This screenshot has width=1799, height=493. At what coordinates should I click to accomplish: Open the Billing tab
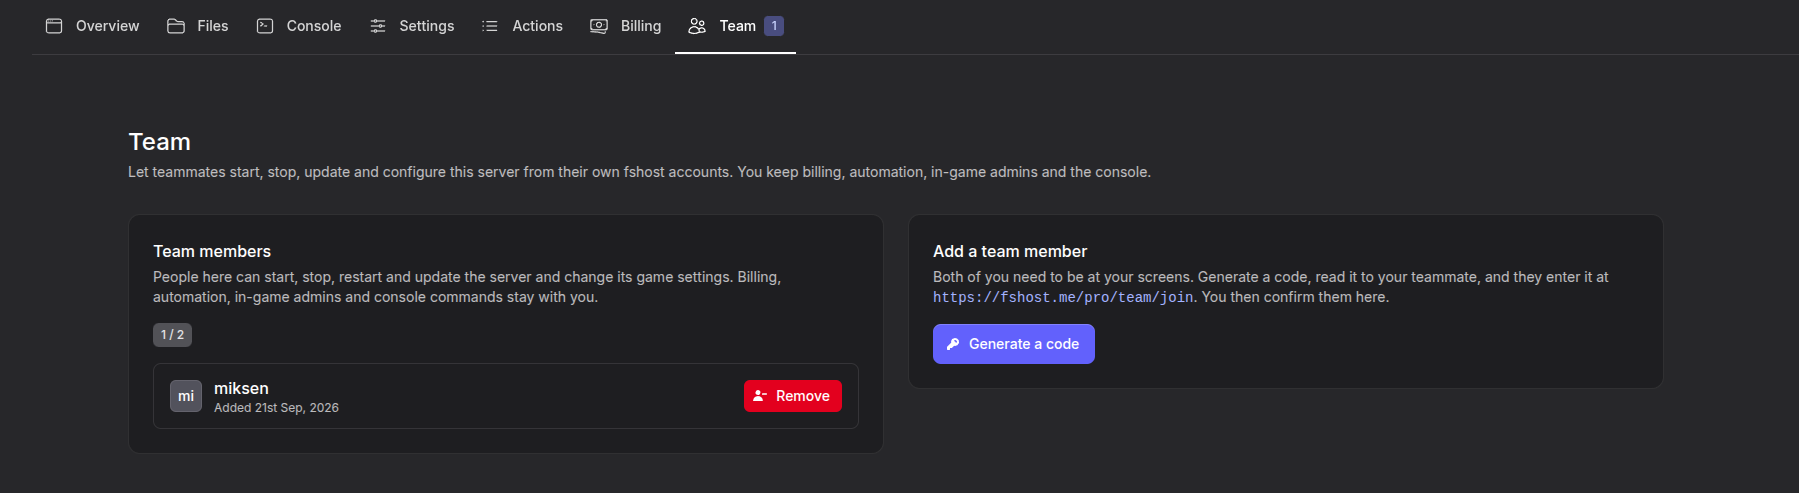click(x=626, y=26)
